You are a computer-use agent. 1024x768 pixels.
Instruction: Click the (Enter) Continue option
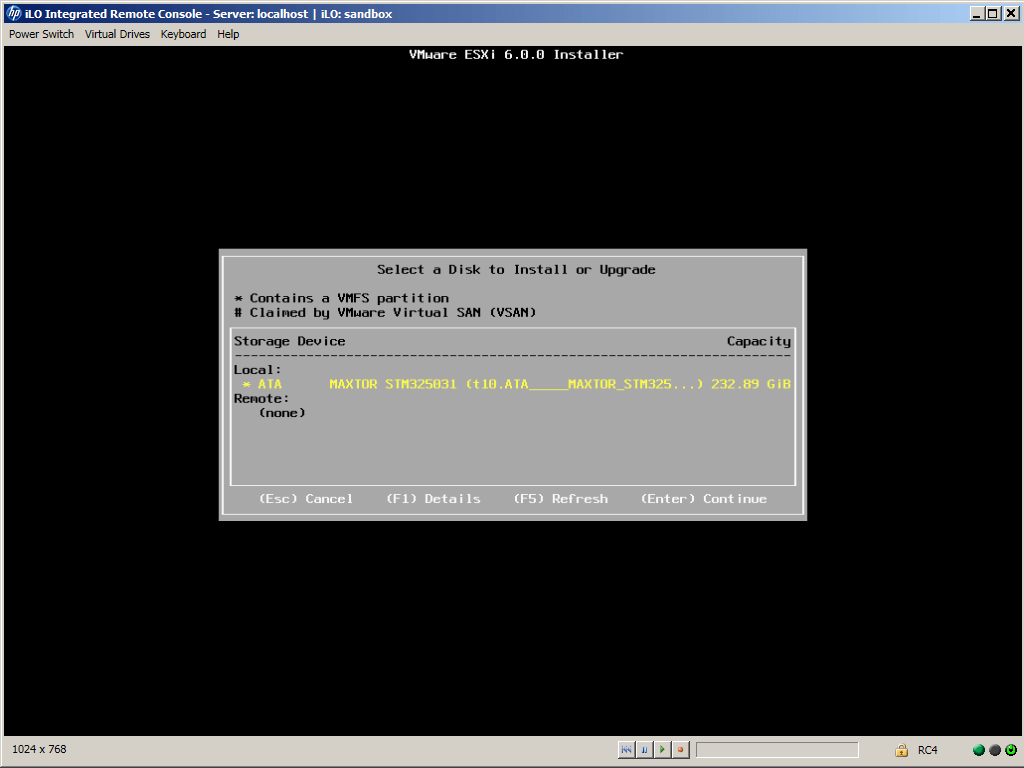(703, 499)
